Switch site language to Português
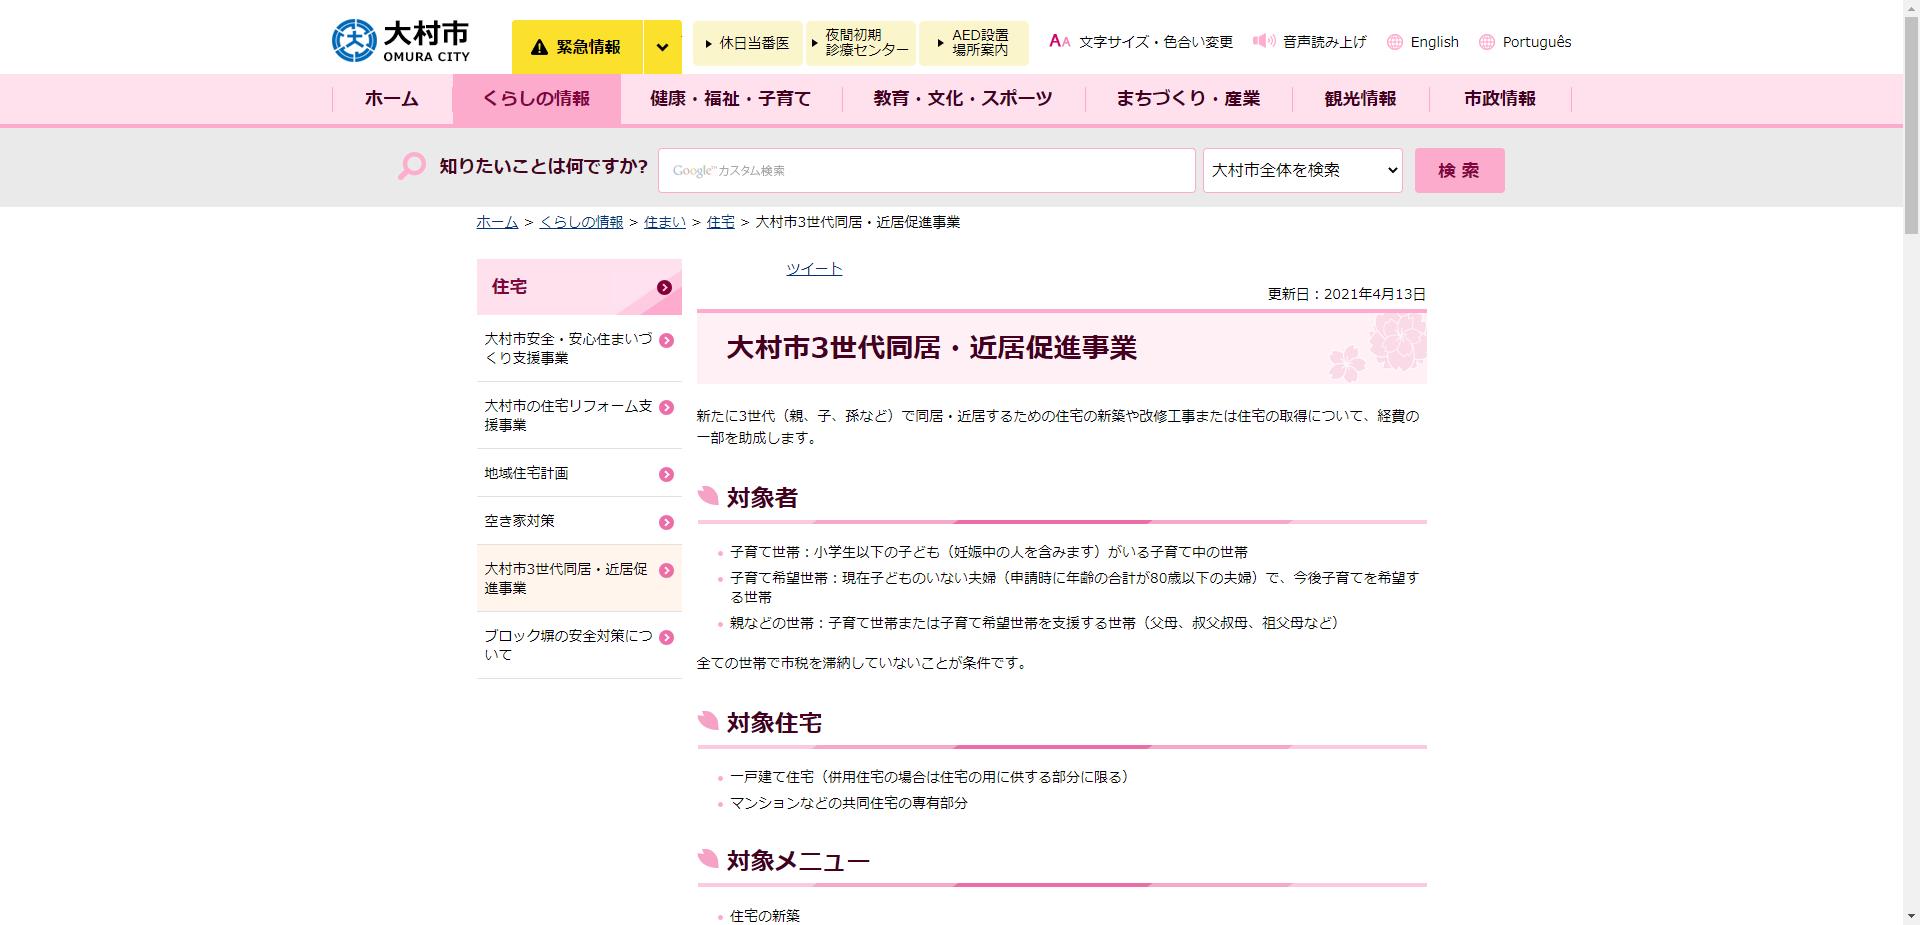This screenshot has height=925, width=1920. pyautogui.click(x=1537, y=42)
